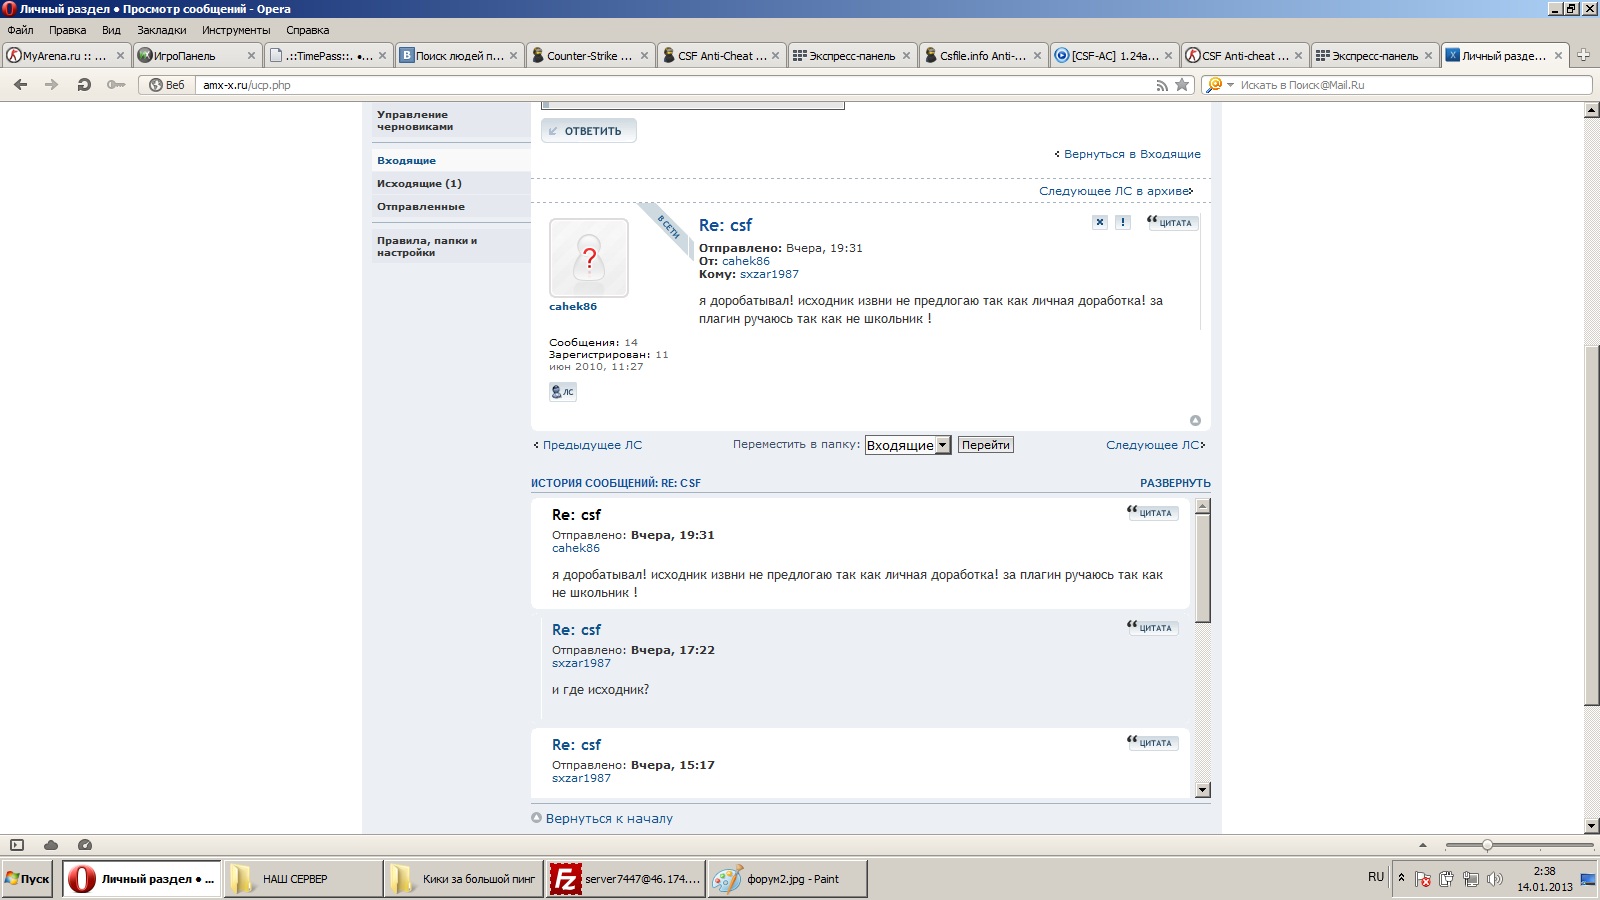Open the FileZilla window from the taskbar
1600x900 pixels.
tap(626, 879)
